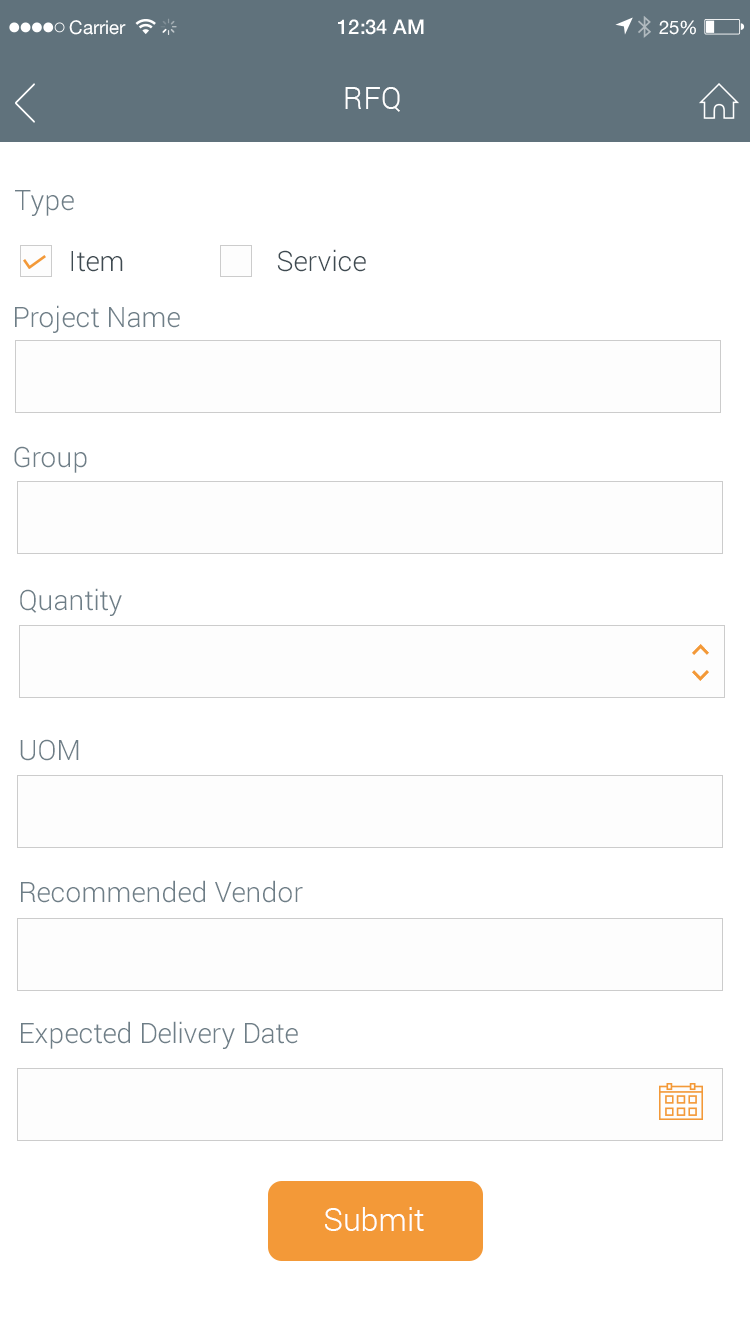Tap the UOM input box
Viewport: 750px width, 1324px height.
coord(369,811)
